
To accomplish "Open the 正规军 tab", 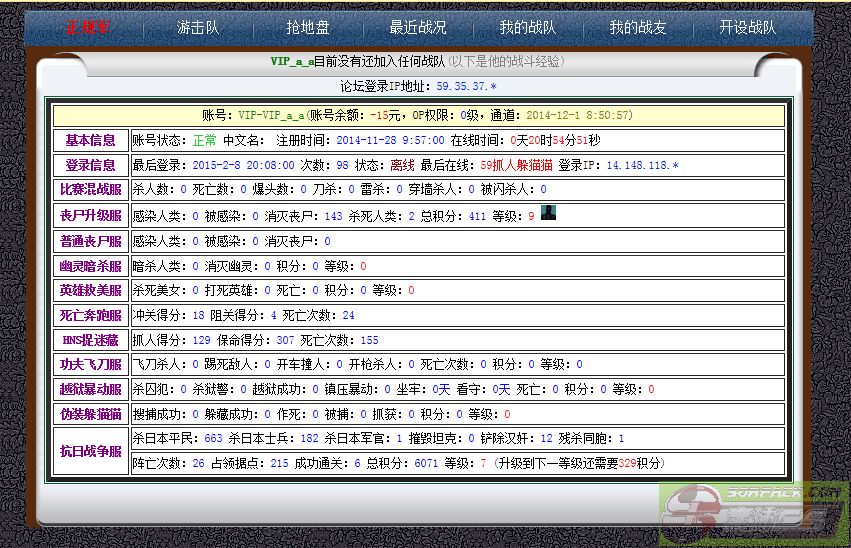I will 89,28.
